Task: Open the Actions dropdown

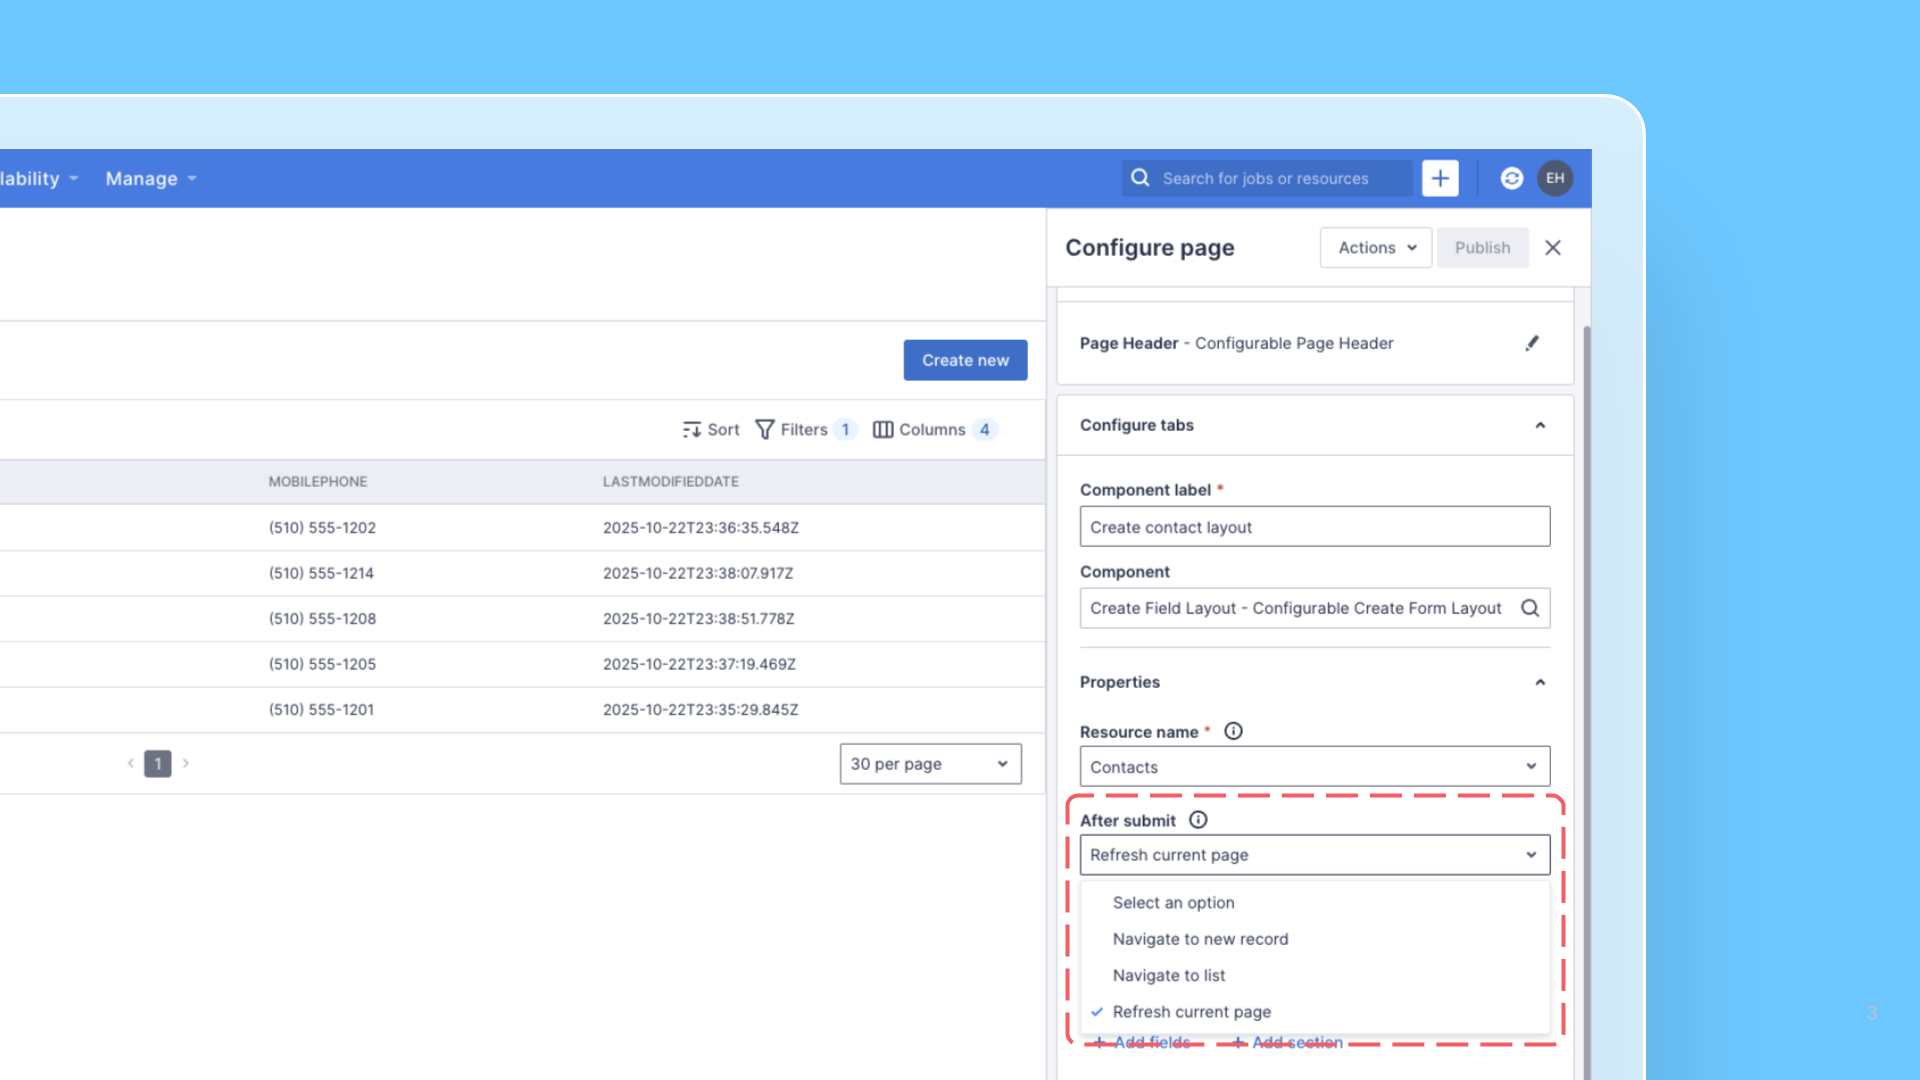Action: tap(1376, 247)
